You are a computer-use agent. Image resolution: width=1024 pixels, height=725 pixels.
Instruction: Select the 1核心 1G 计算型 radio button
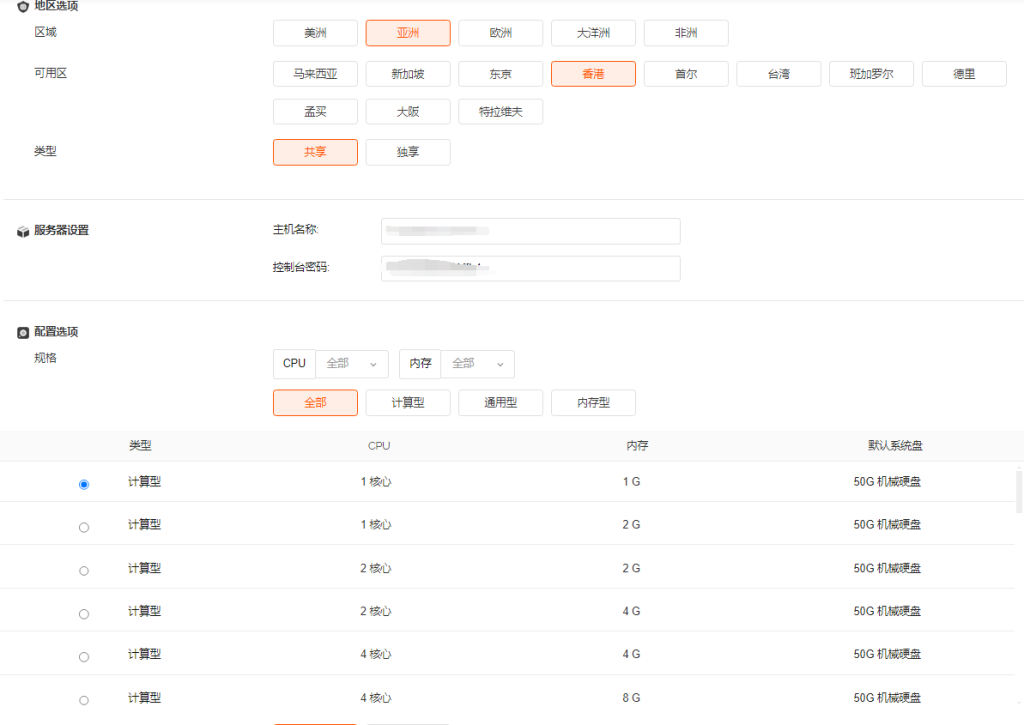(84, 484)
